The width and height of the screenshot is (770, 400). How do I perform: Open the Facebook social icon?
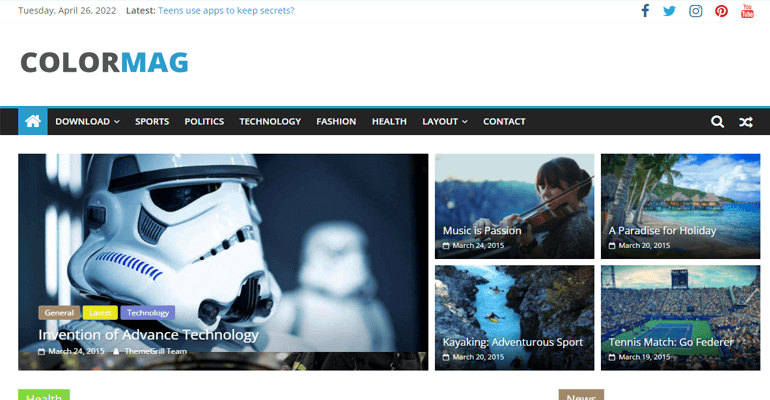coord(645,11)
